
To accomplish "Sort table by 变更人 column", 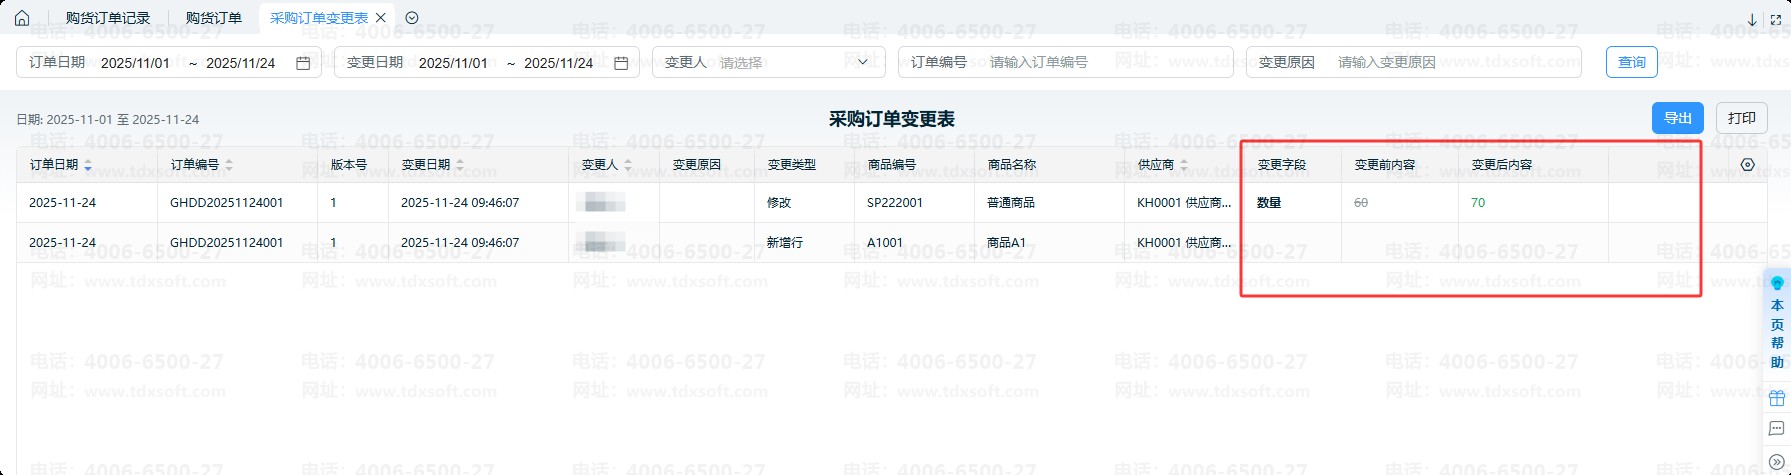I will (x=628, y=165).
